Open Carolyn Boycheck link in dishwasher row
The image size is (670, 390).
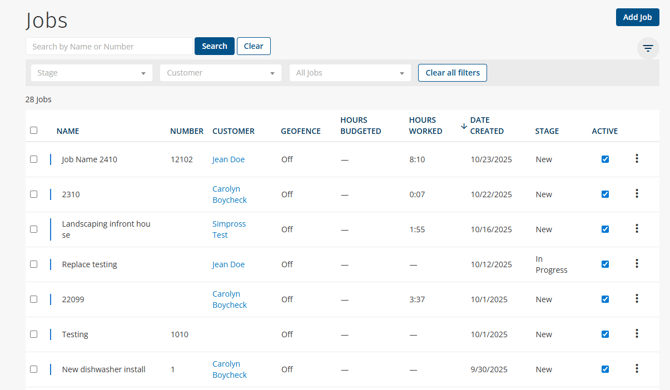tap(229, 369)
